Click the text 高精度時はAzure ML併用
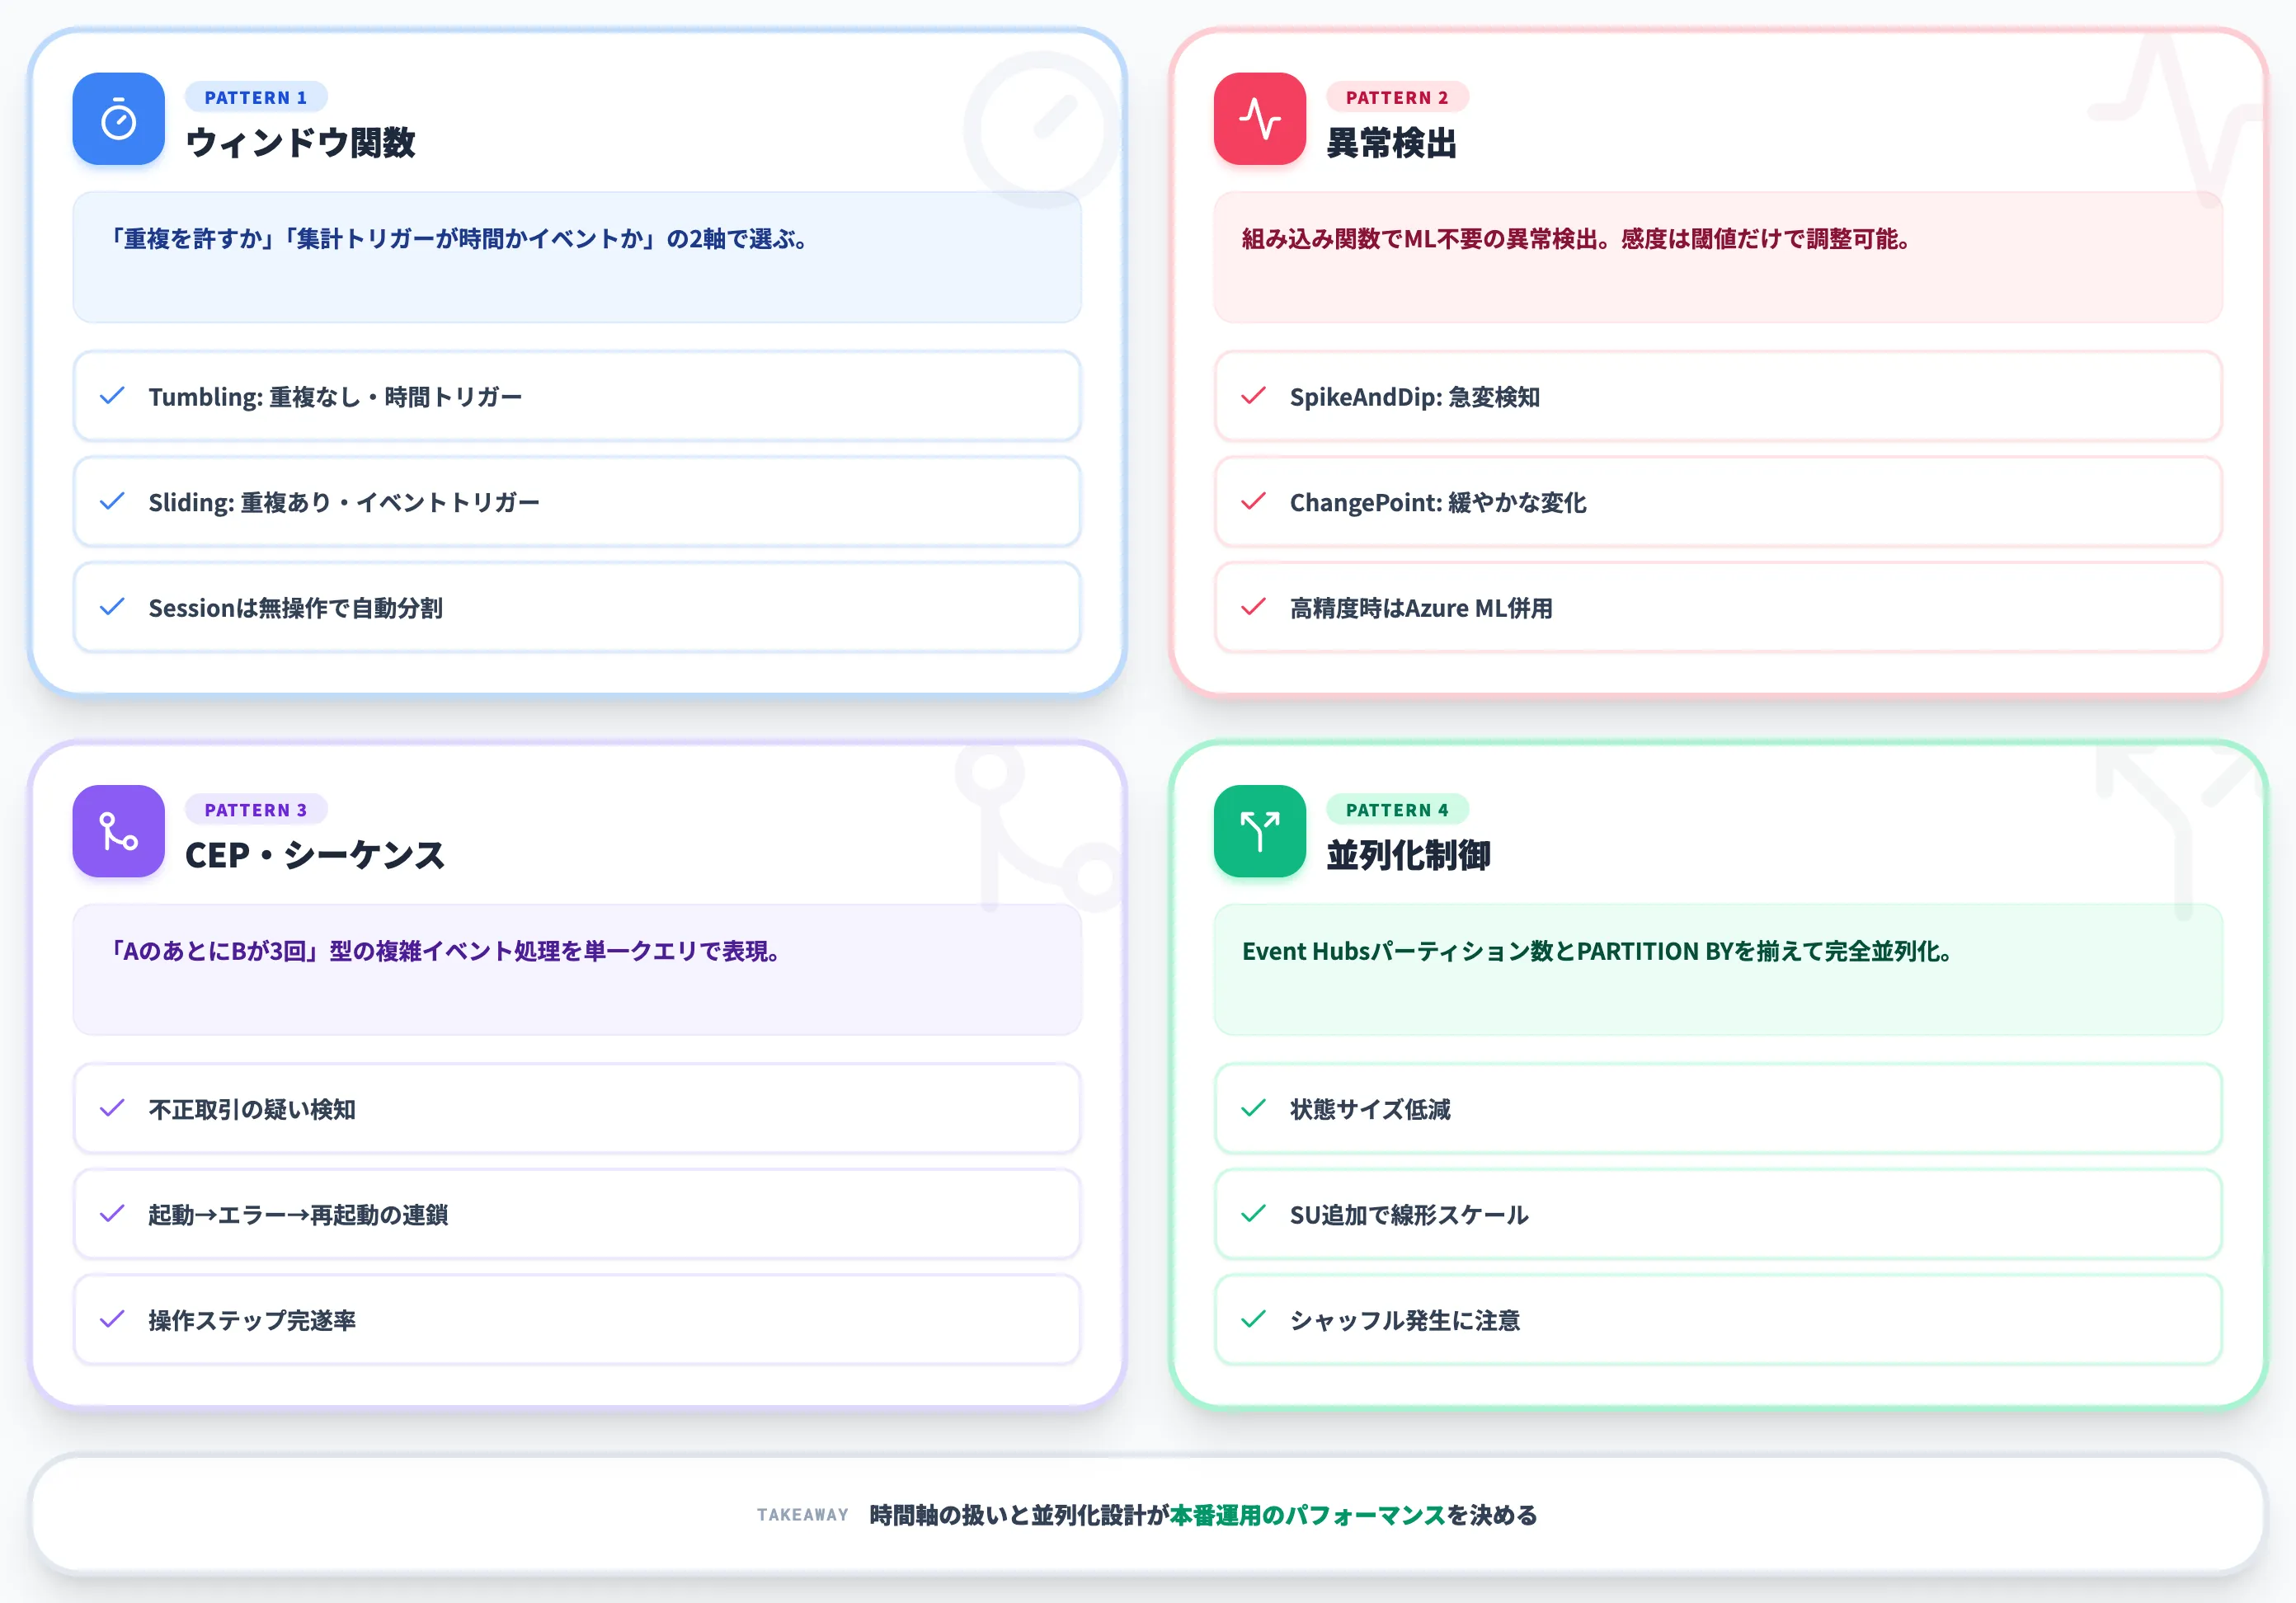This screenshot has width=2296, height=1603. [1421, 608]
